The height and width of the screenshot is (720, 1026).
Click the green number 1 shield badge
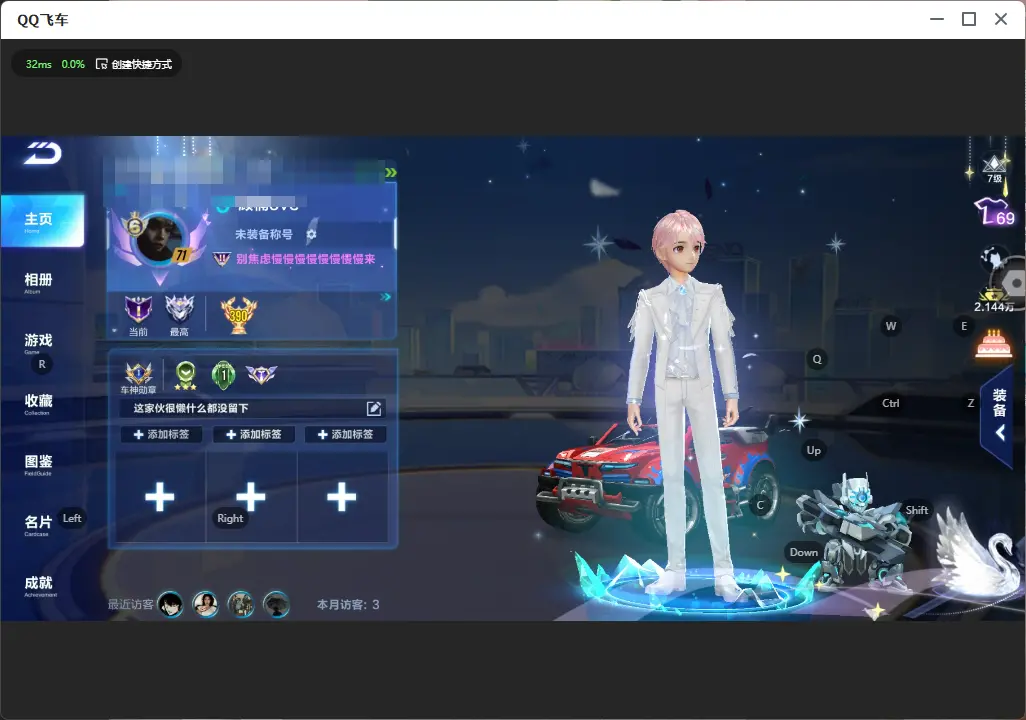[224, 375]
